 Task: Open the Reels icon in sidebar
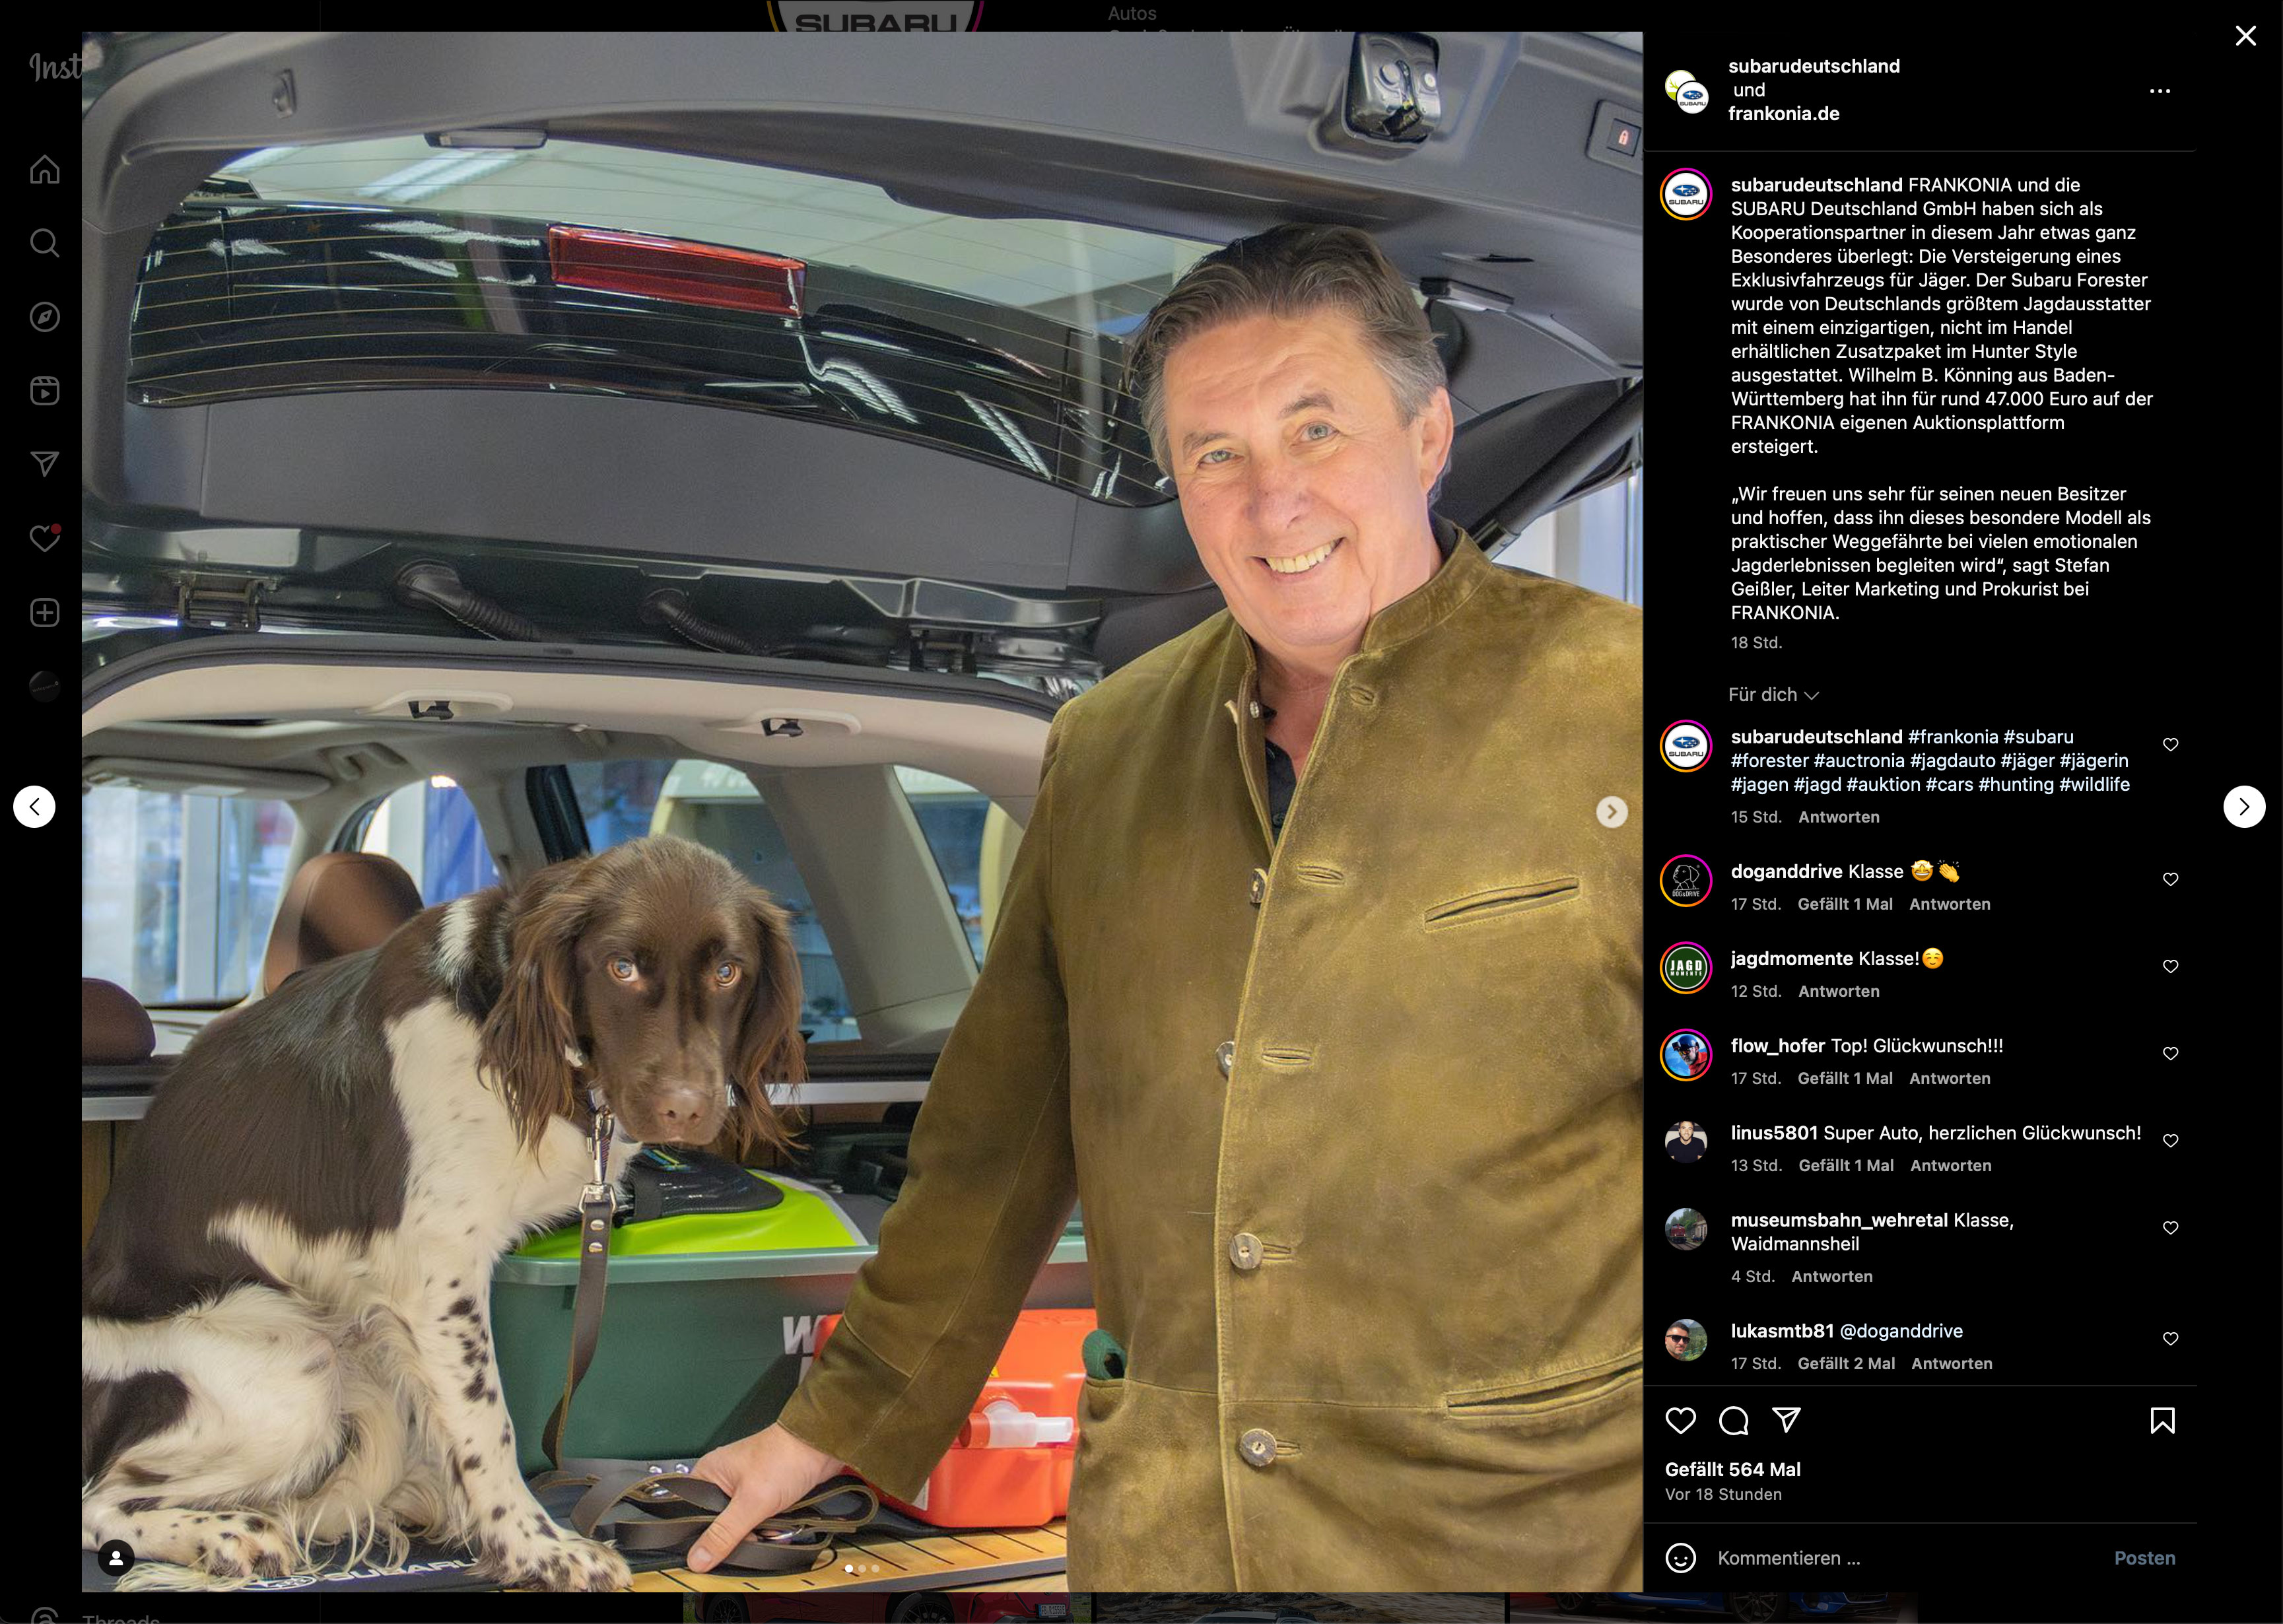point(44,390)
